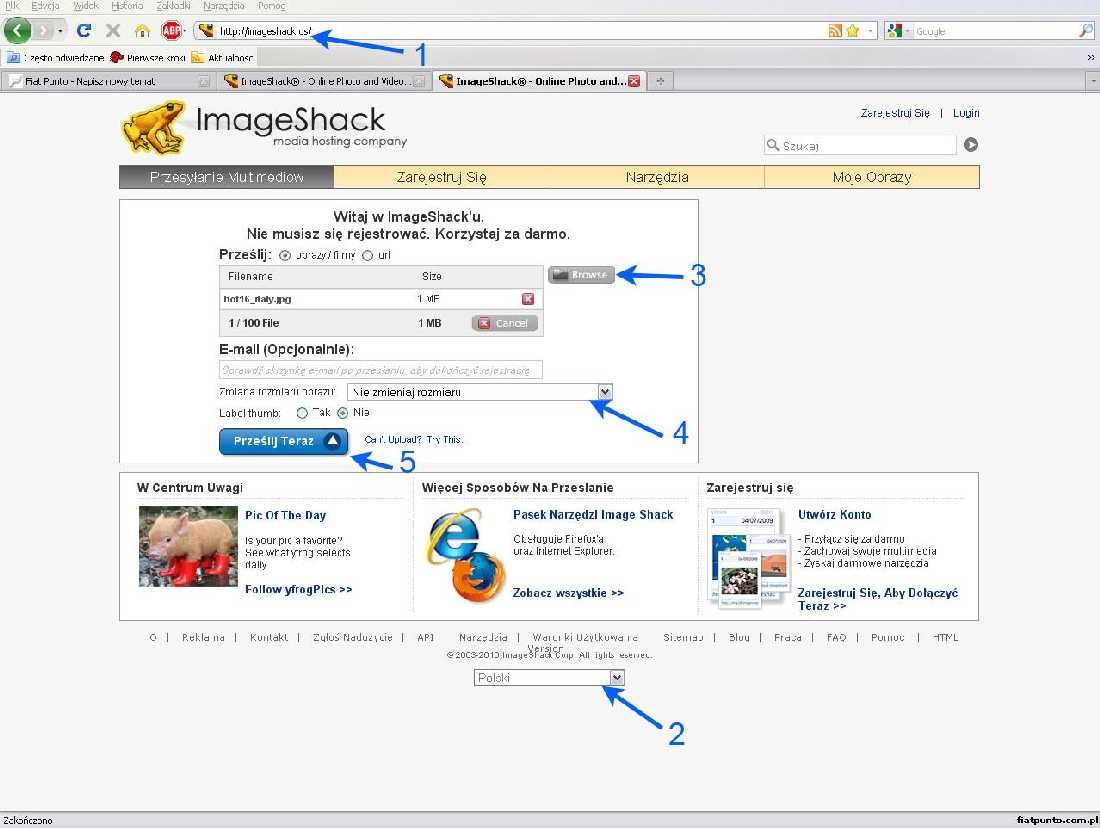Screen dimensions: 1100x828
Task: Click the Szukaj search field
Action: coord(860,145)
